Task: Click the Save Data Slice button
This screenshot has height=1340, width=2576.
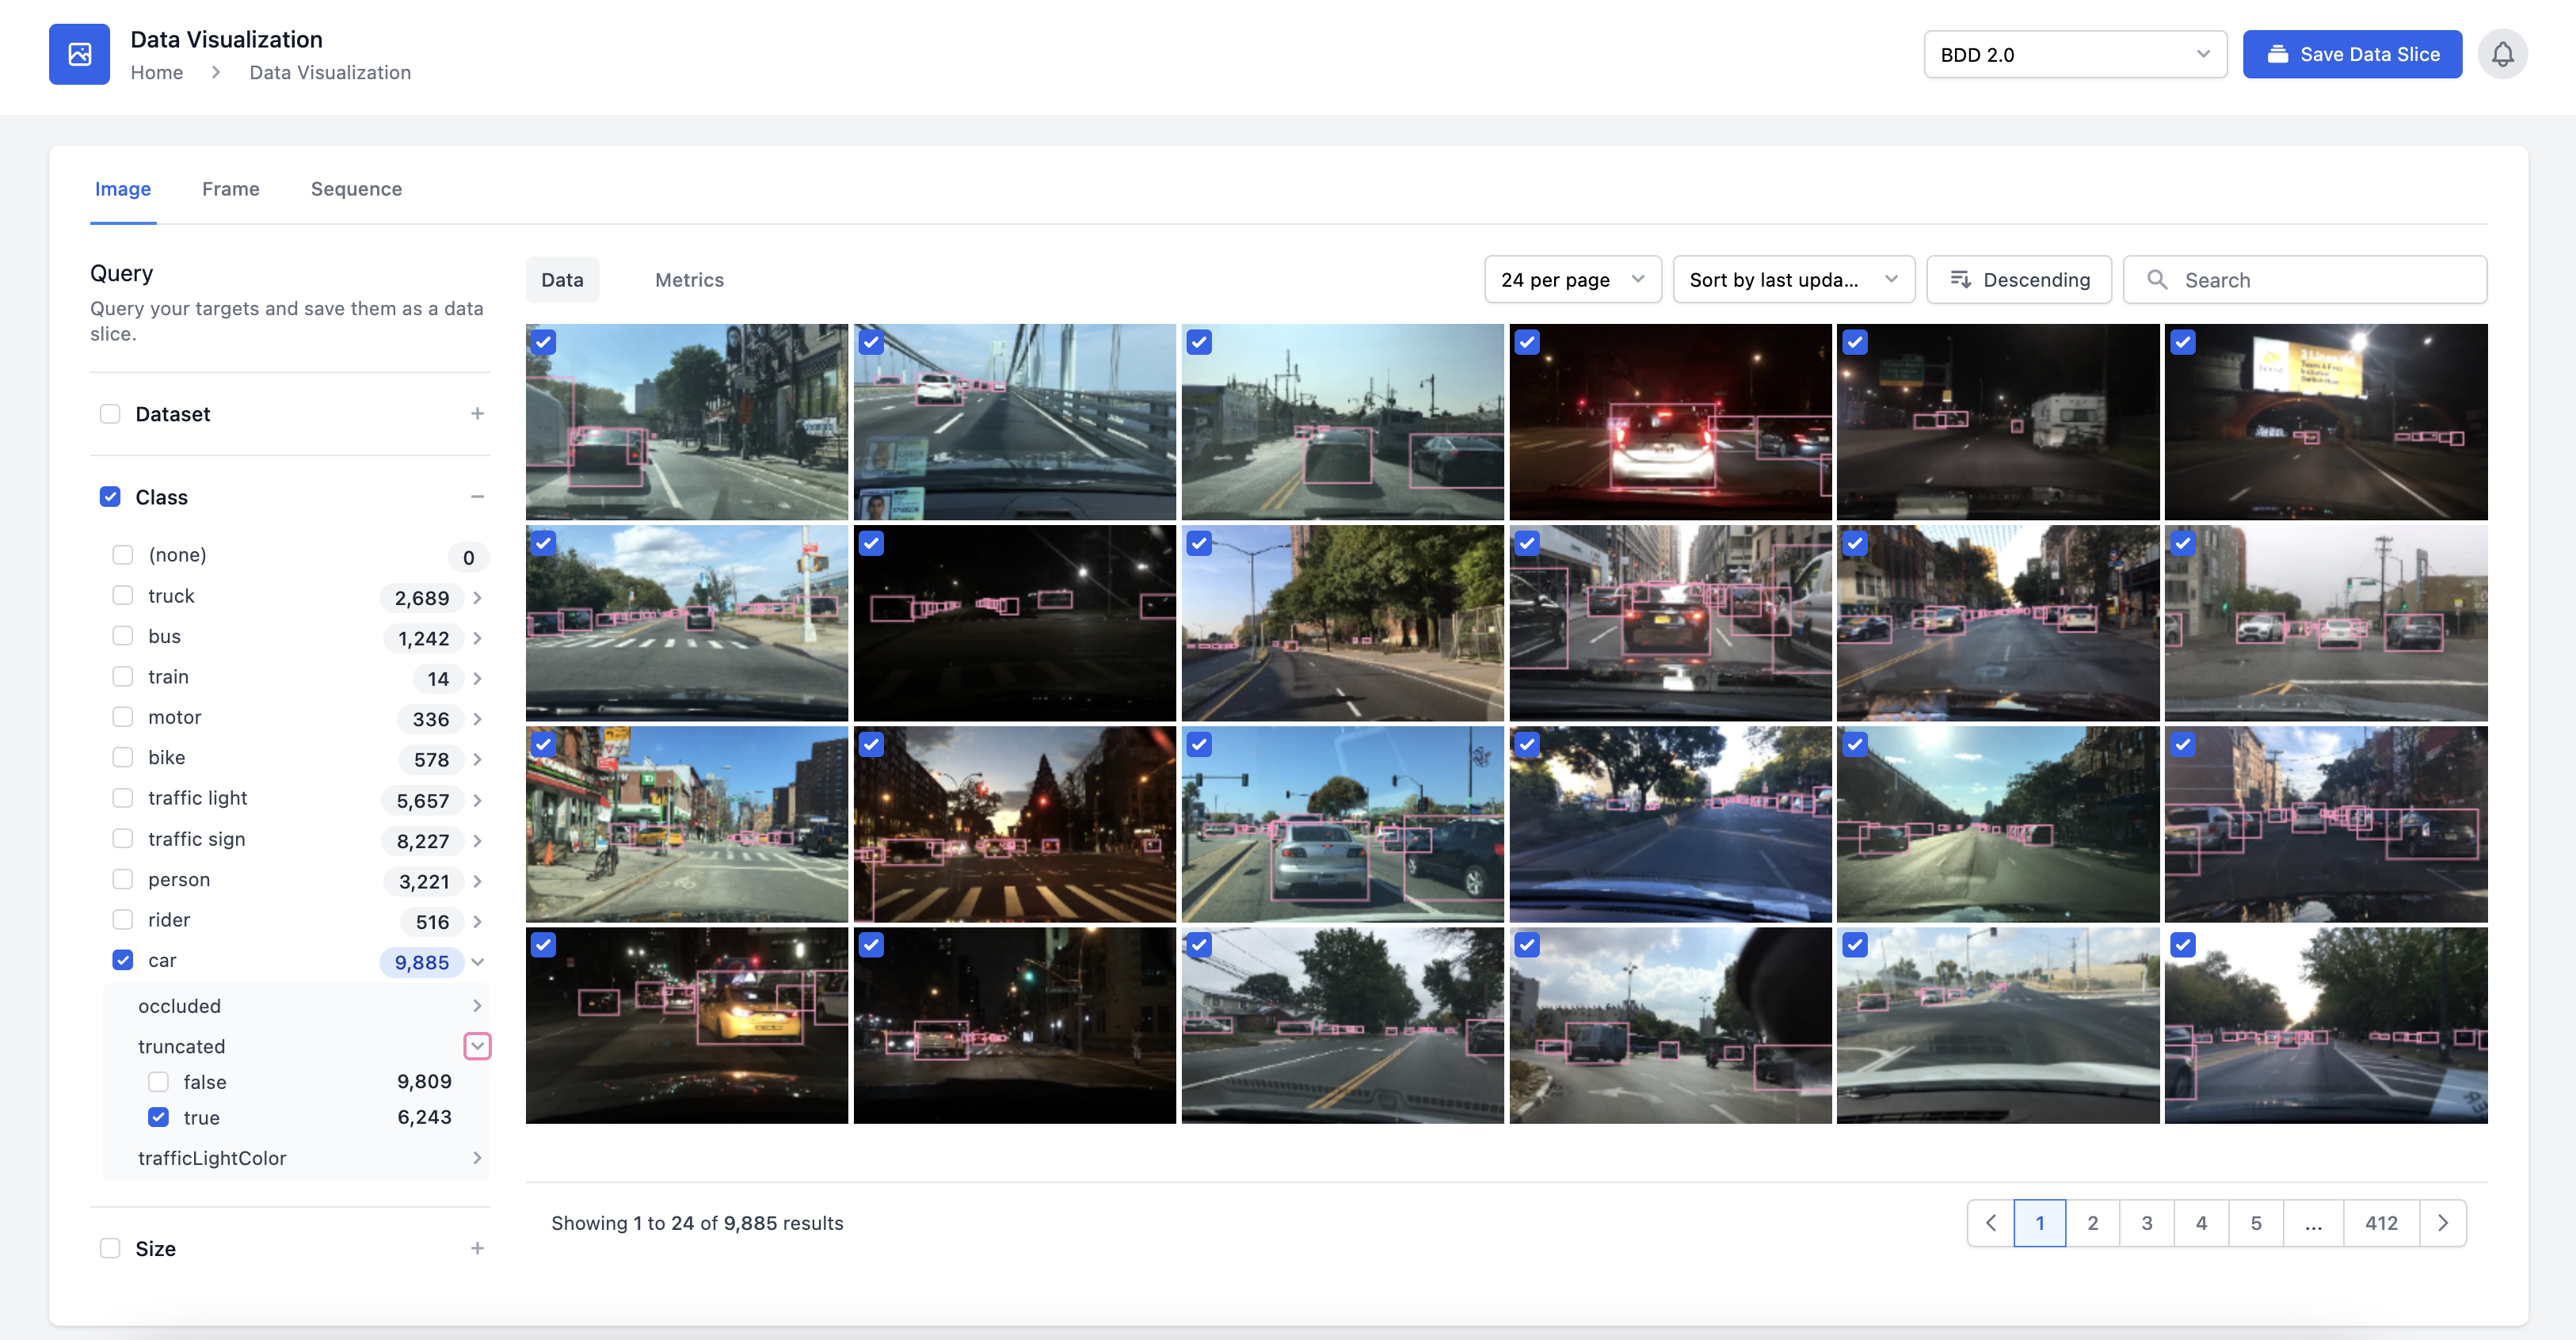Action: pos(2352,54)
